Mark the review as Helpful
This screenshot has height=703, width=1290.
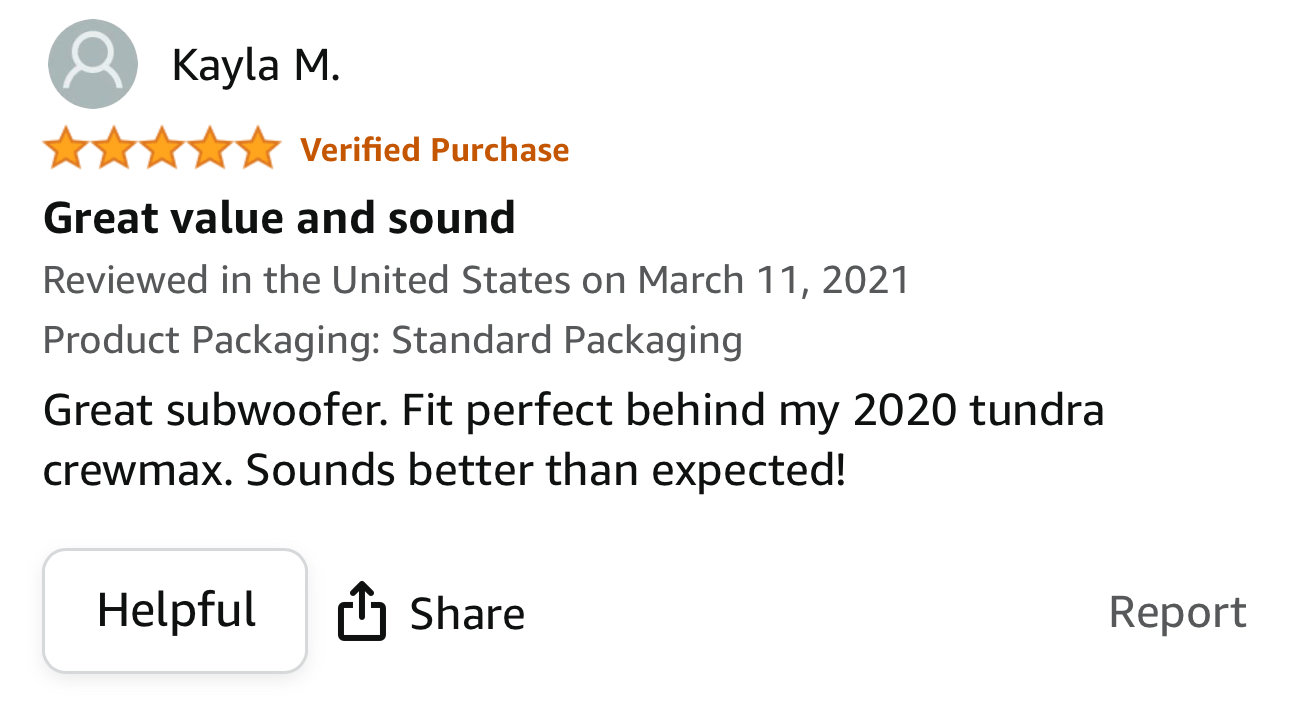click(175, 610)
